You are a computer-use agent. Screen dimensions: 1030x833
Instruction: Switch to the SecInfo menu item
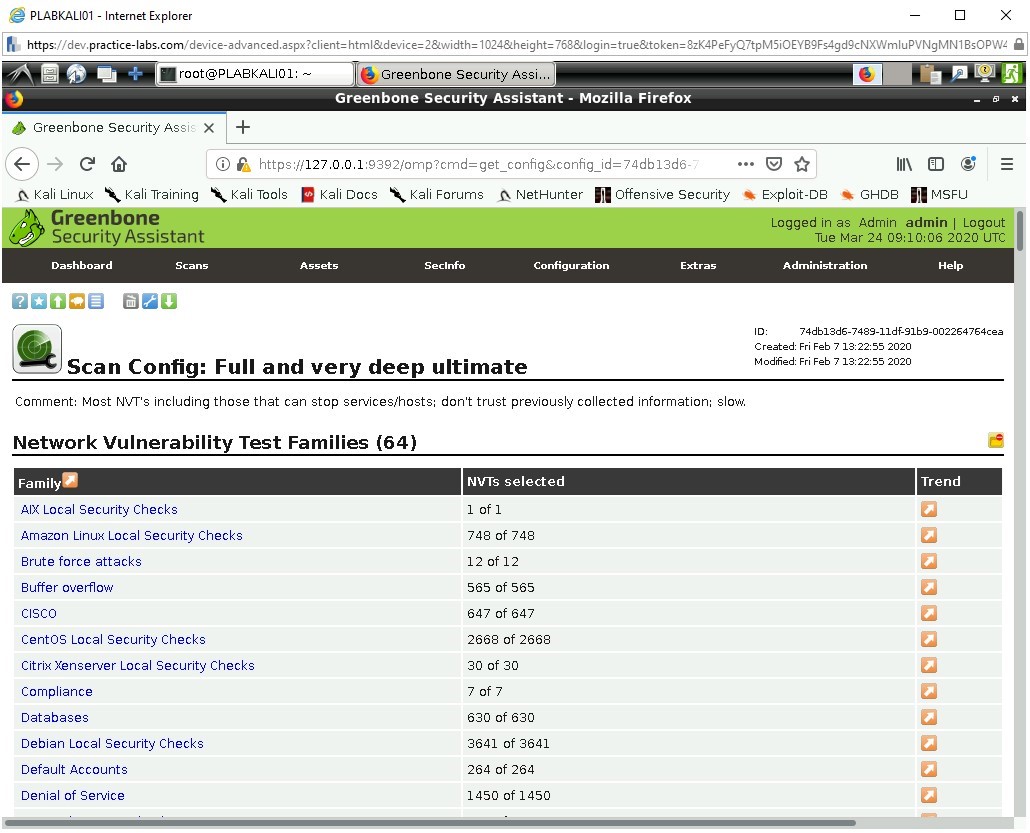pyautogui.click(x=444, y=265)
